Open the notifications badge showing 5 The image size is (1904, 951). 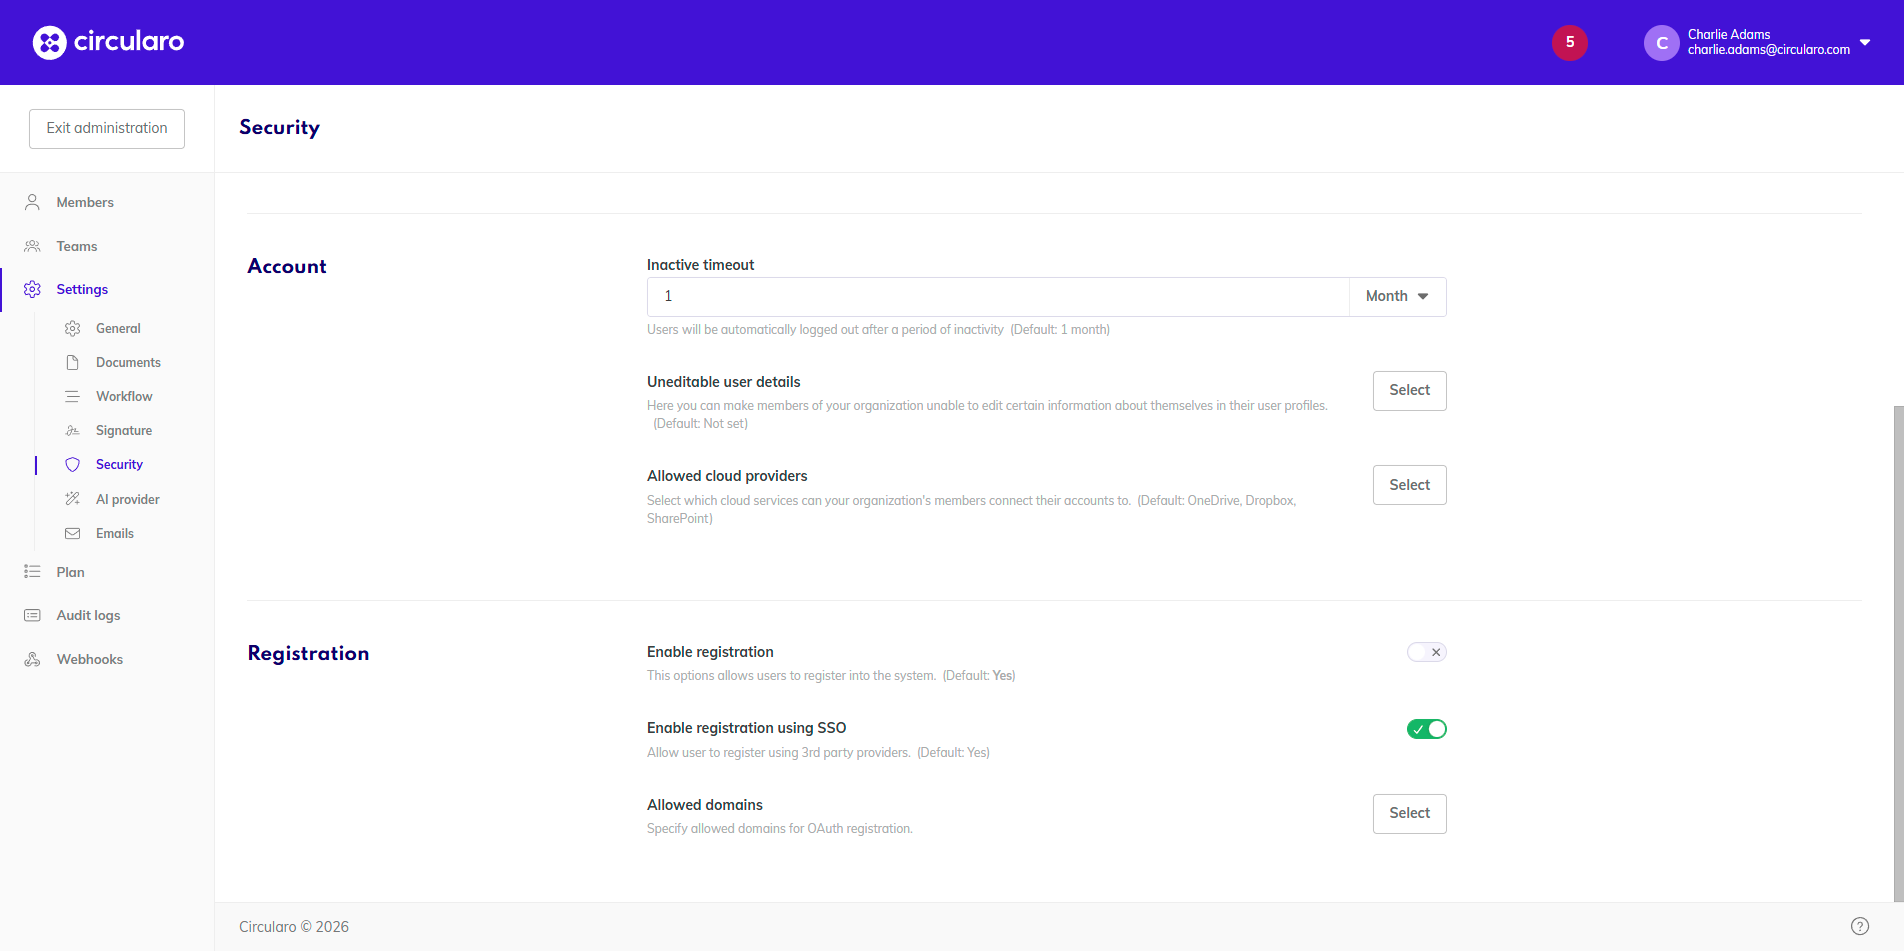1569,42
